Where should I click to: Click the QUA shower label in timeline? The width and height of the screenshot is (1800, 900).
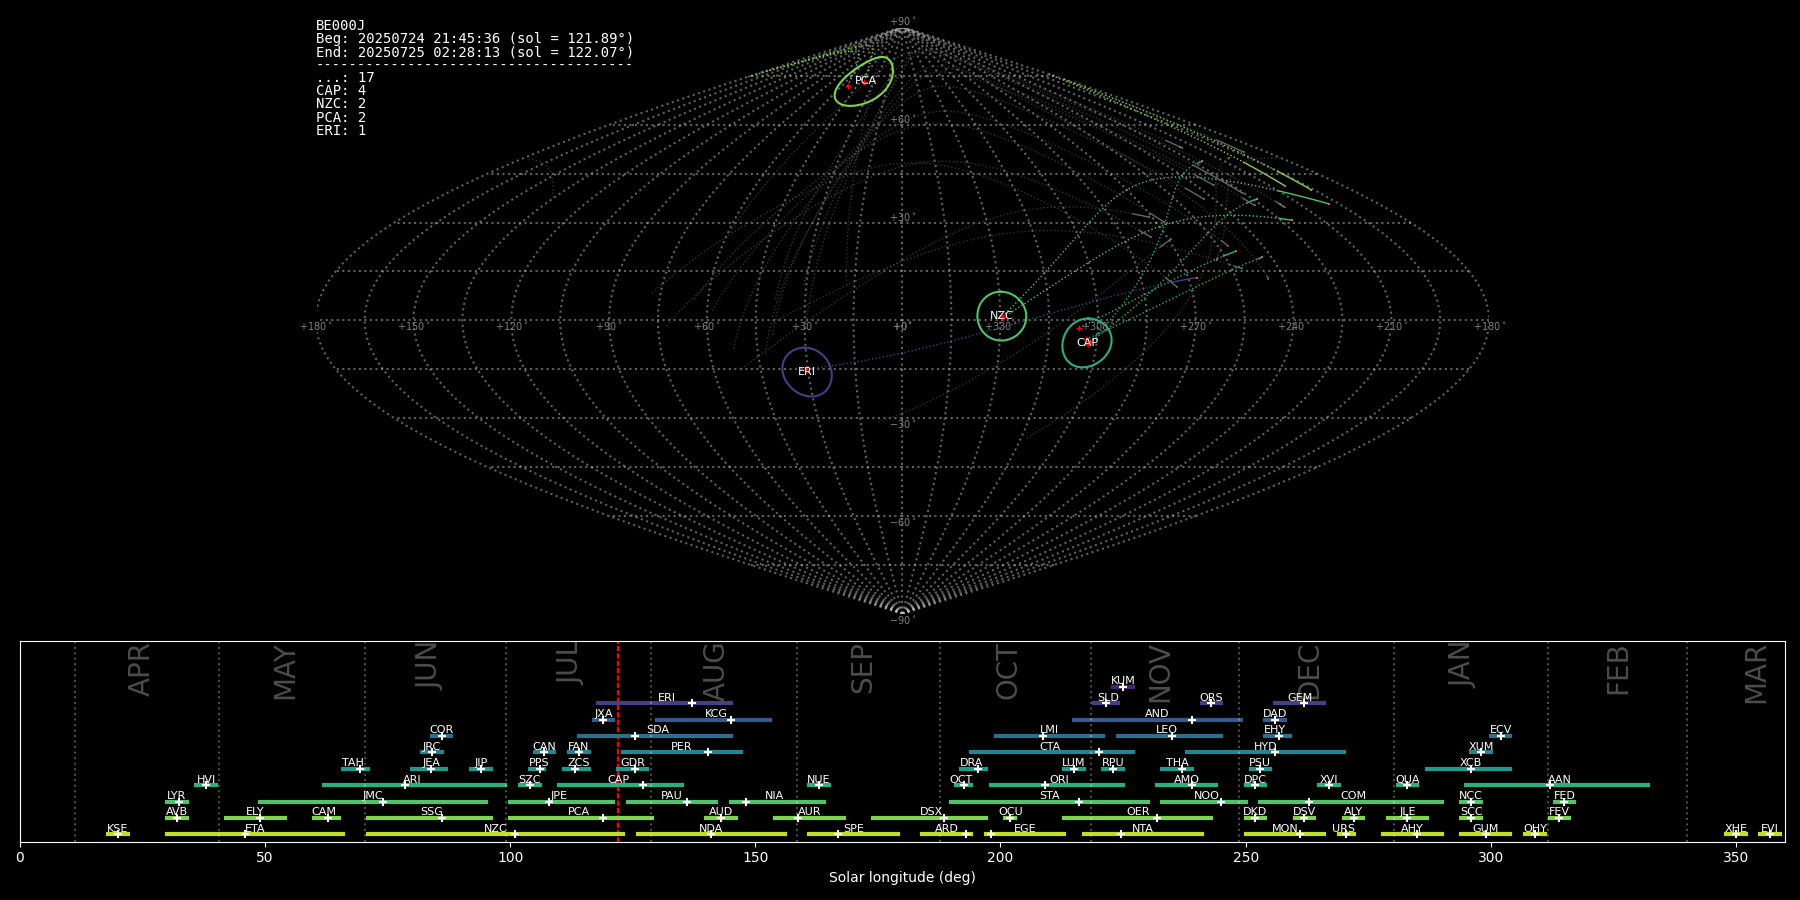click(x=1408, y=780)
